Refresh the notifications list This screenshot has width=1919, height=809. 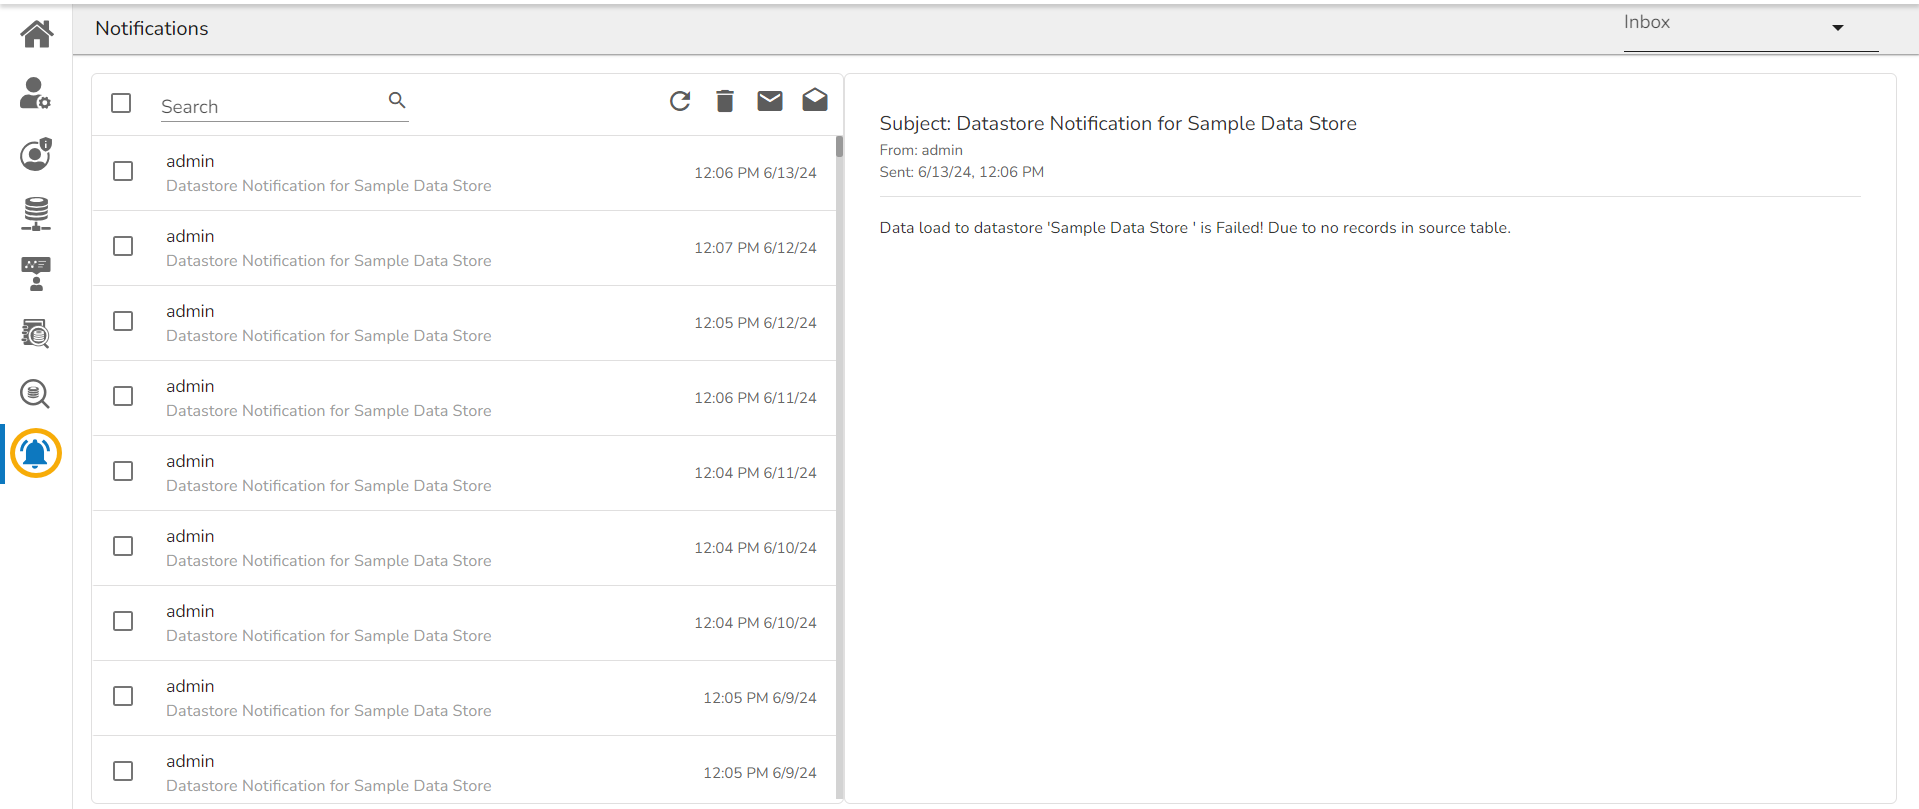(680, 101)
